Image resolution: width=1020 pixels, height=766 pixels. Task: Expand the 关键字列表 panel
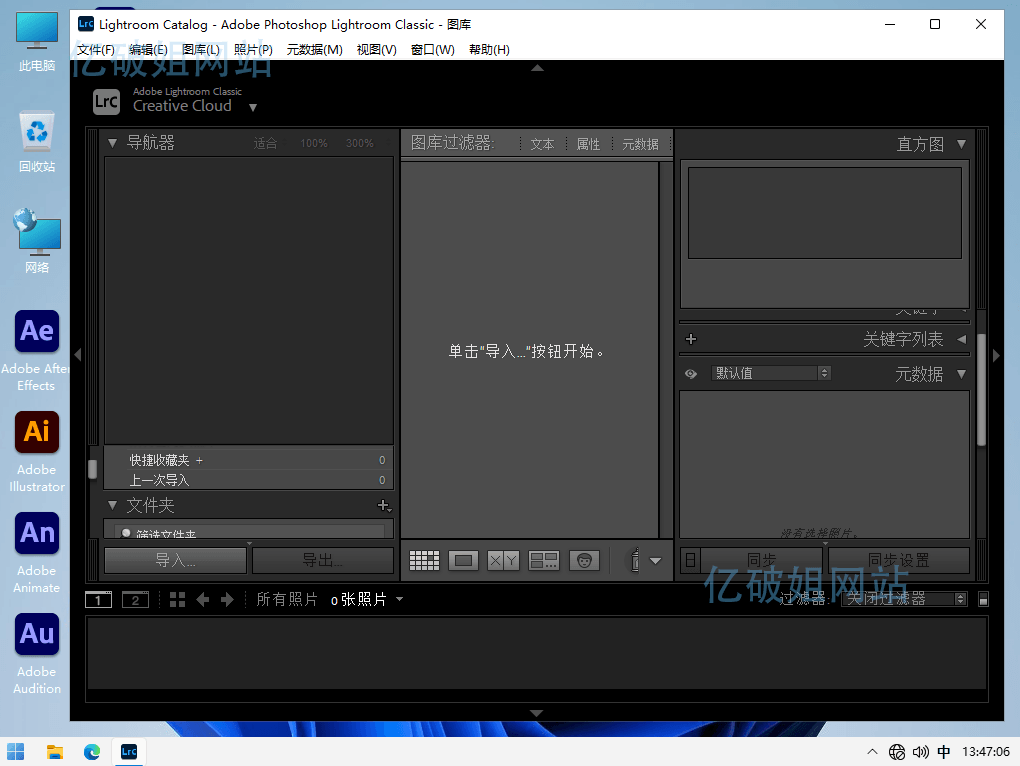pyautogui.click(x=961, y=339)
